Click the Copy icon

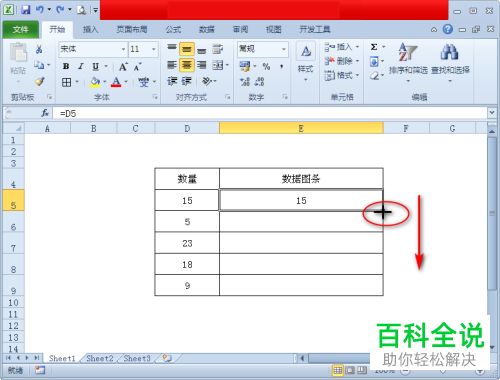point(39,65)
